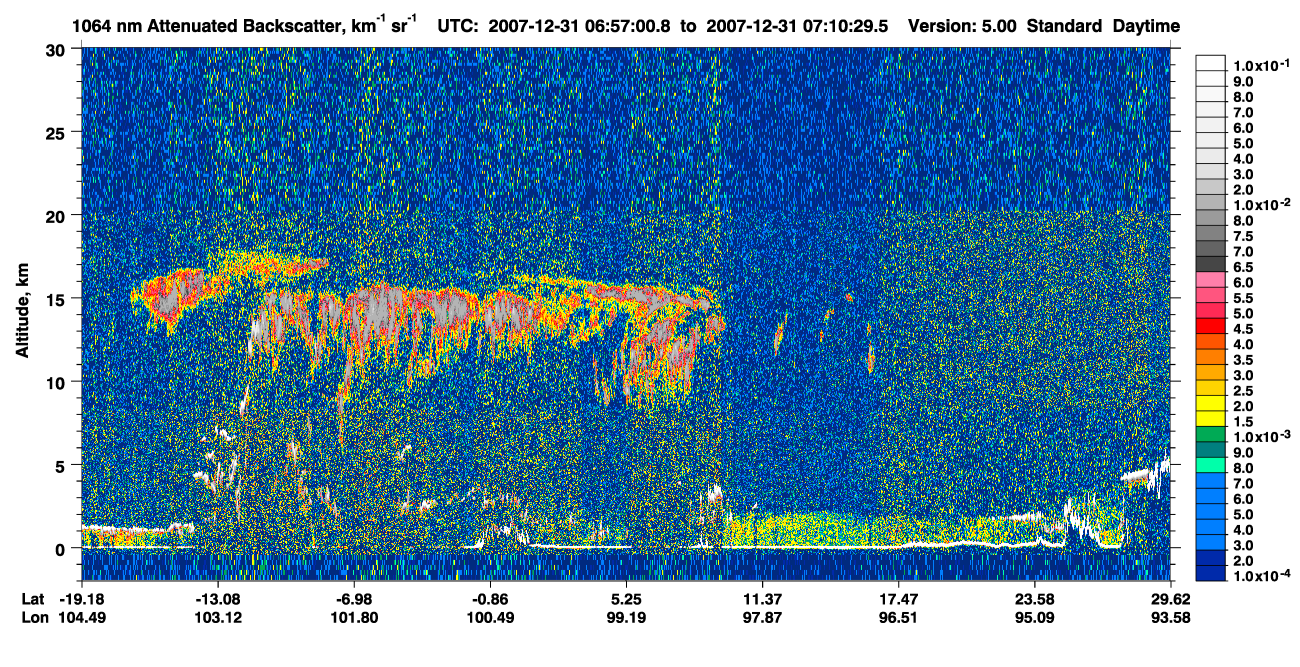Click longitude value 104.49
The image size is (1300, 667).
coord(83,617)
